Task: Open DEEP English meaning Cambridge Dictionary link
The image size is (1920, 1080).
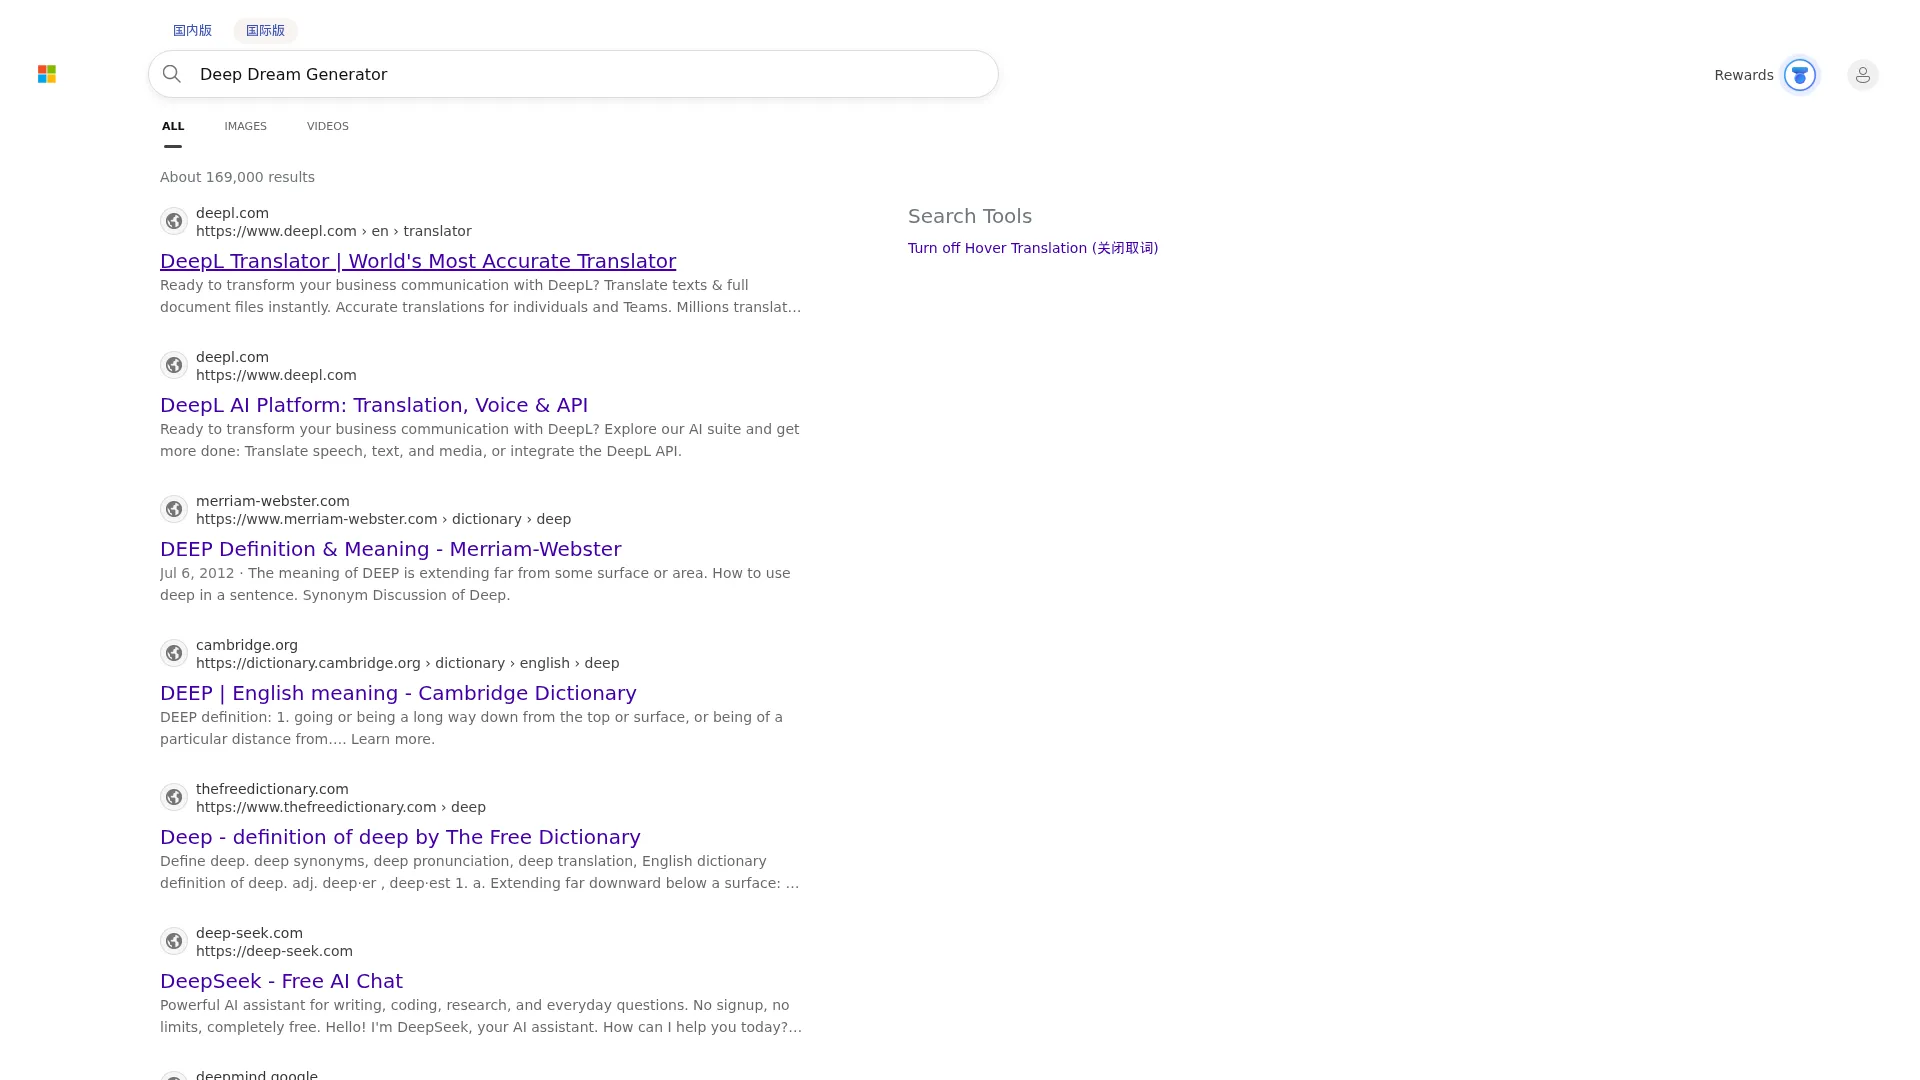Action: pyautogui.click(x=398, y=693)
